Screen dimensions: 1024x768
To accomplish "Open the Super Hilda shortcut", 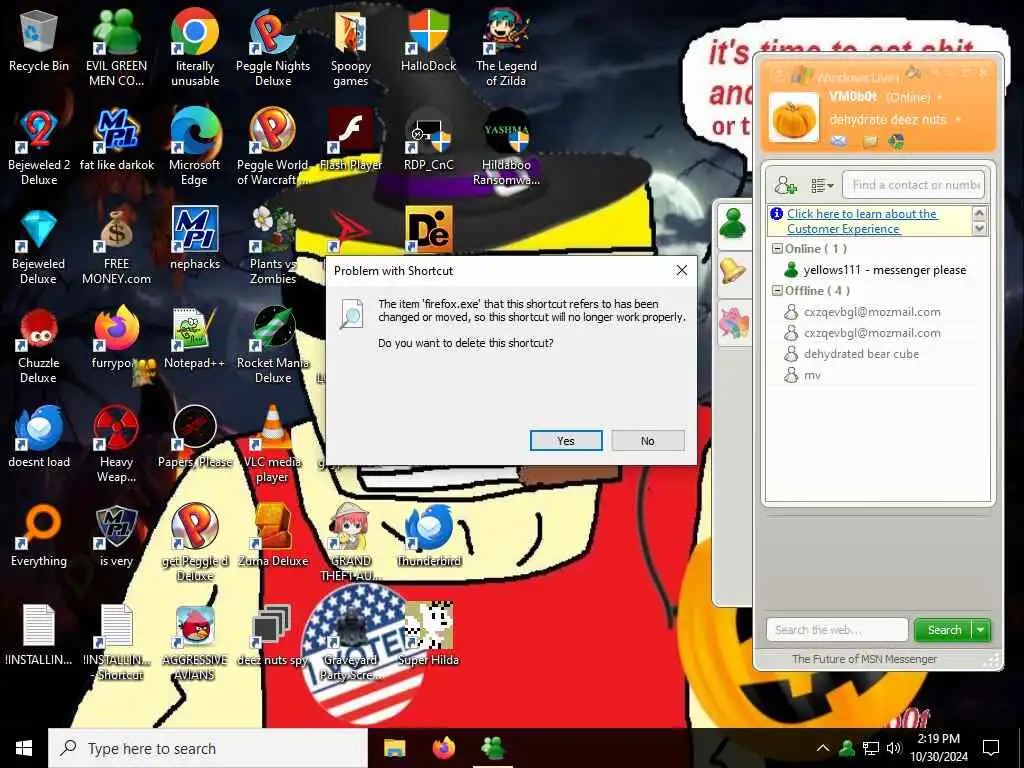I will coord(428,635).
